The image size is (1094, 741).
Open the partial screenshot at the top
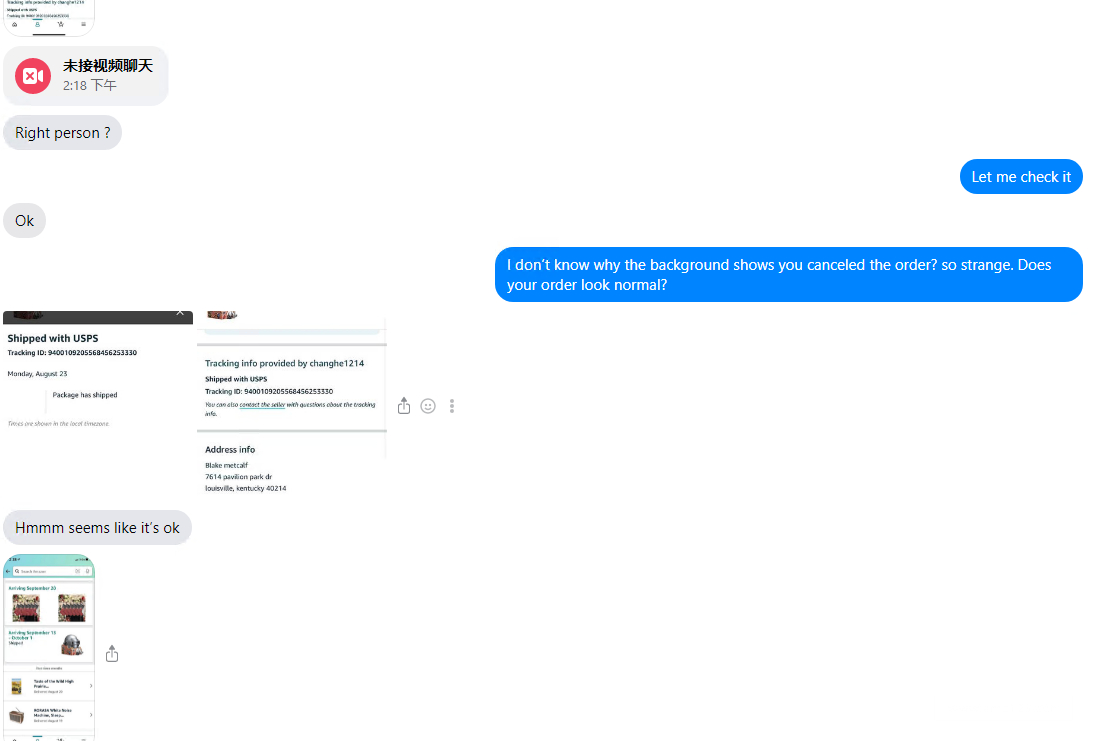coord(49,17)
